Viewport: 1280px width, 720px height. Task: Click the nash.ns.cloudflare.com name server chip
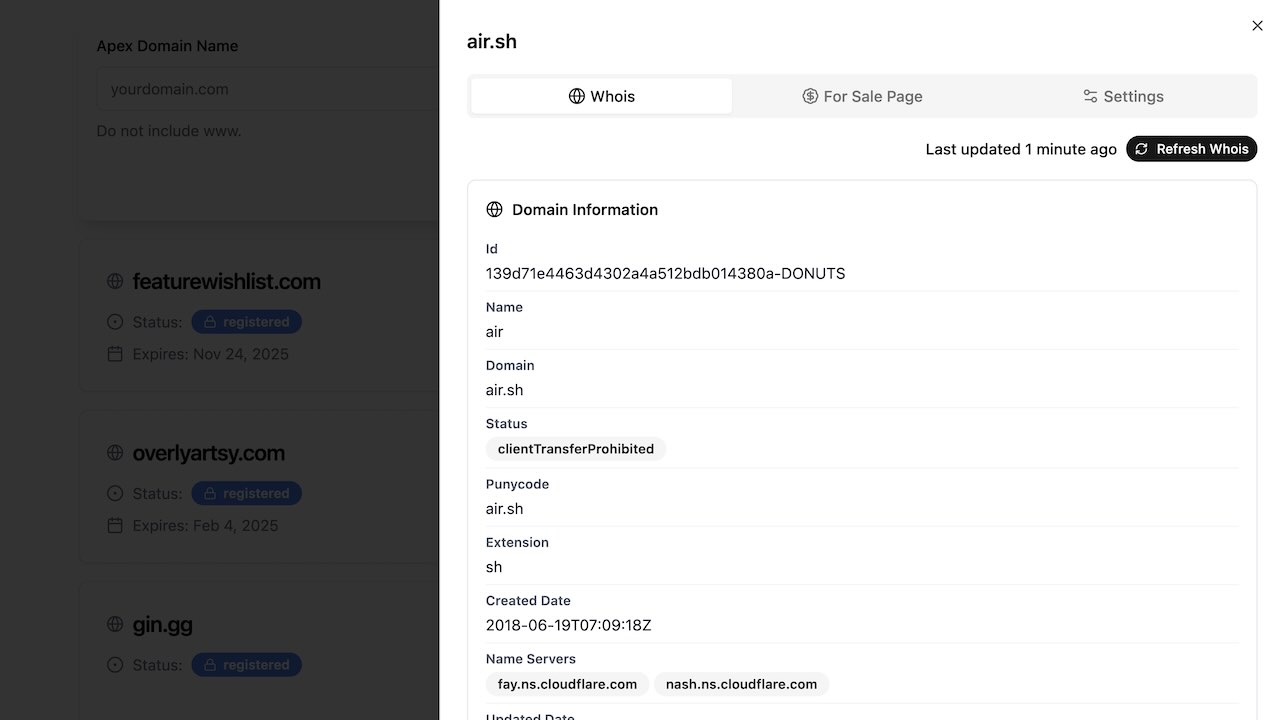click(x=741, y=684)
